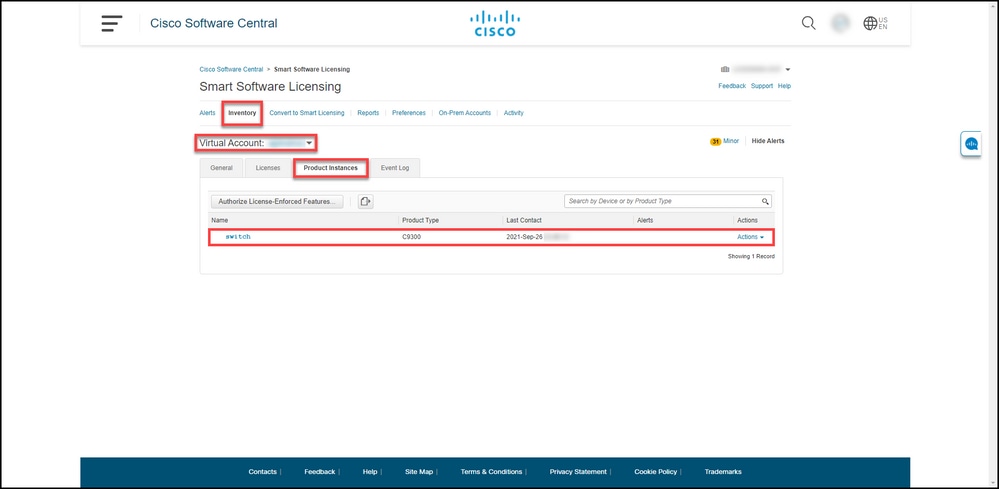Open the user profile avatar
This screenshot has width=999, height=489.
pyautogui.click(x=840, y=24)
